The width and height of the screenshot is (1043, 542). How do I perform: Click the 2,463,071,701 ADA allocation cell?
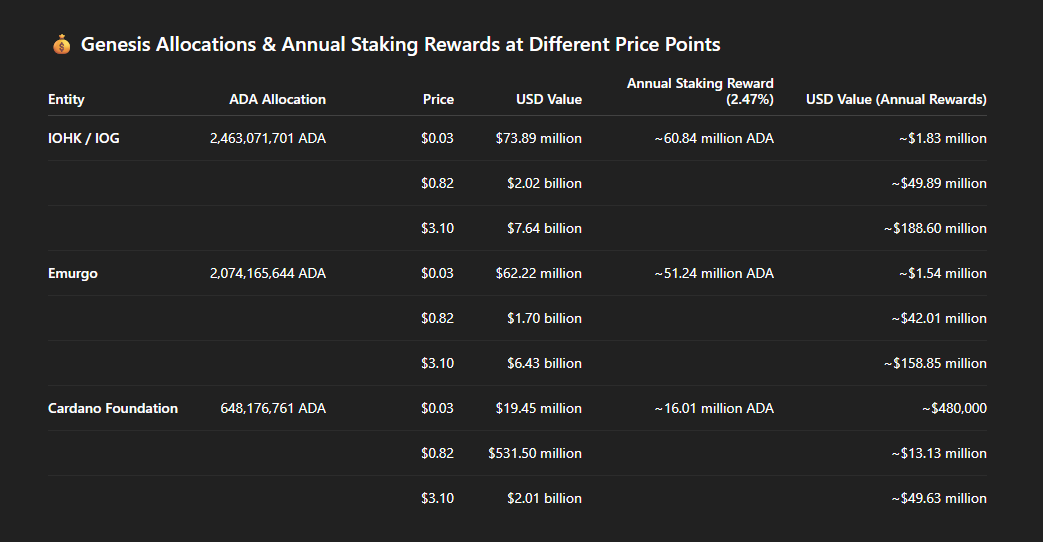pos(268,138)
